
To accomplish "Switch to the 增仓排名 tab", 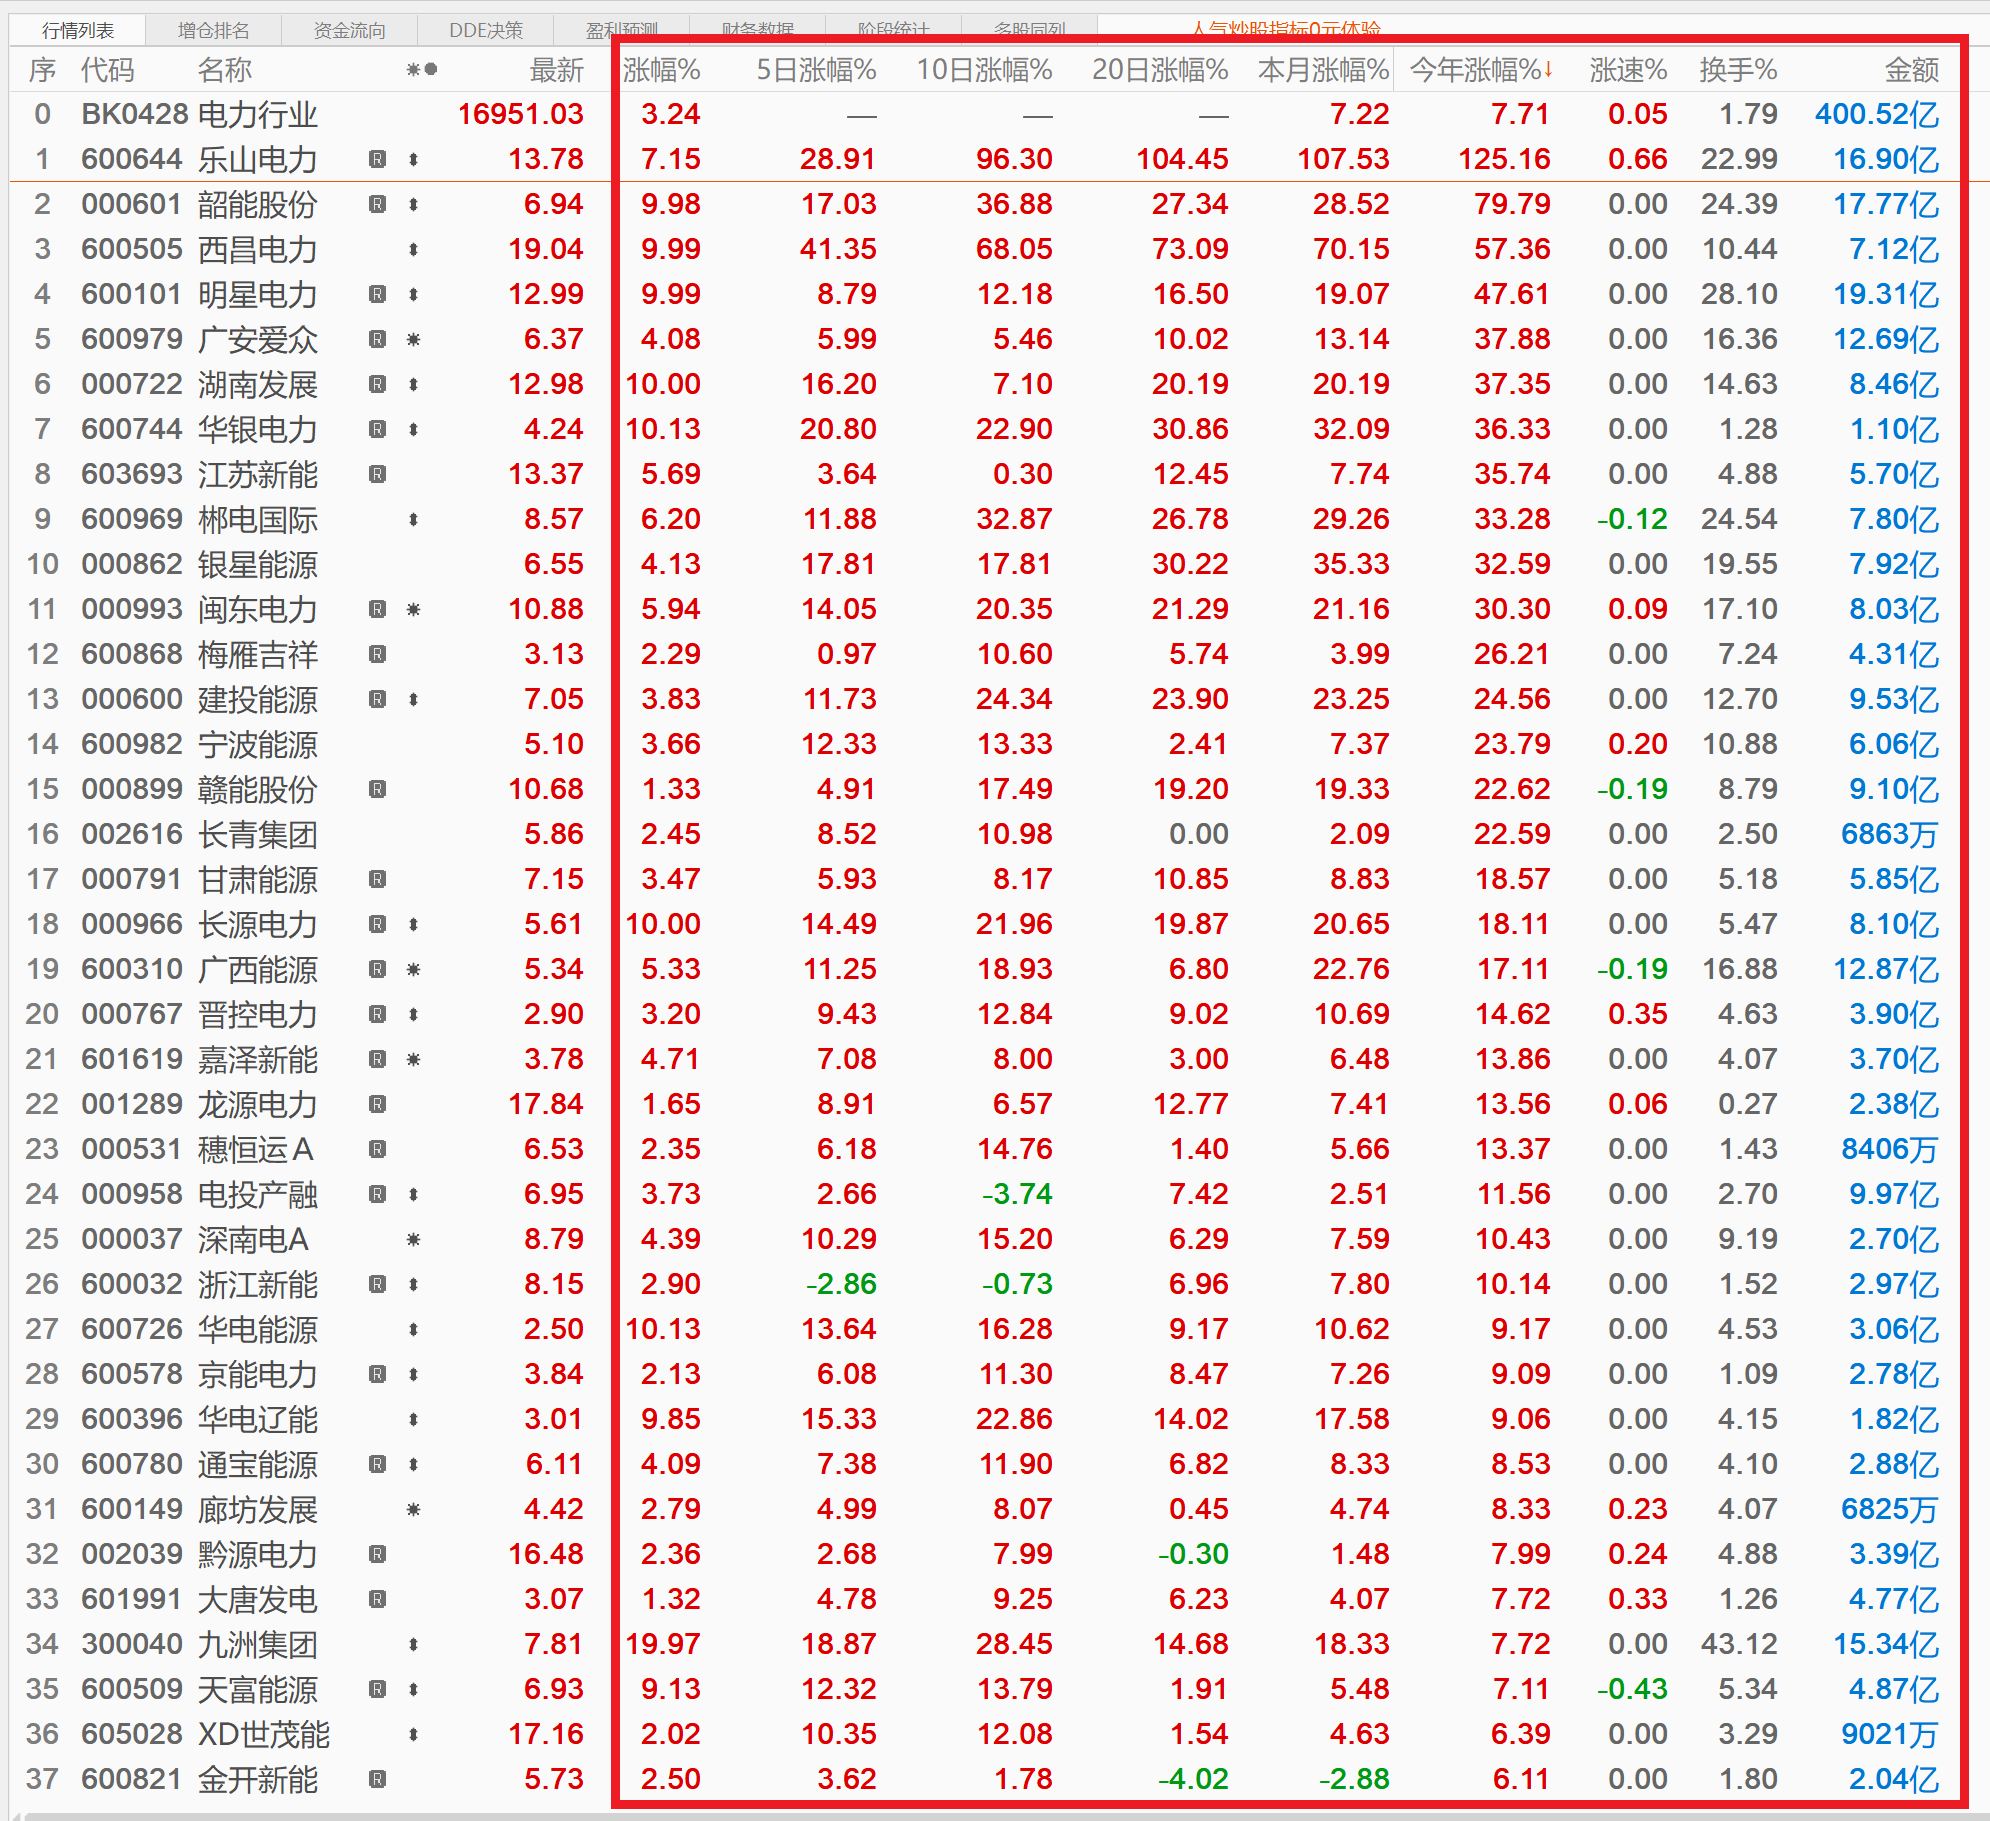I will coord(213,31).
